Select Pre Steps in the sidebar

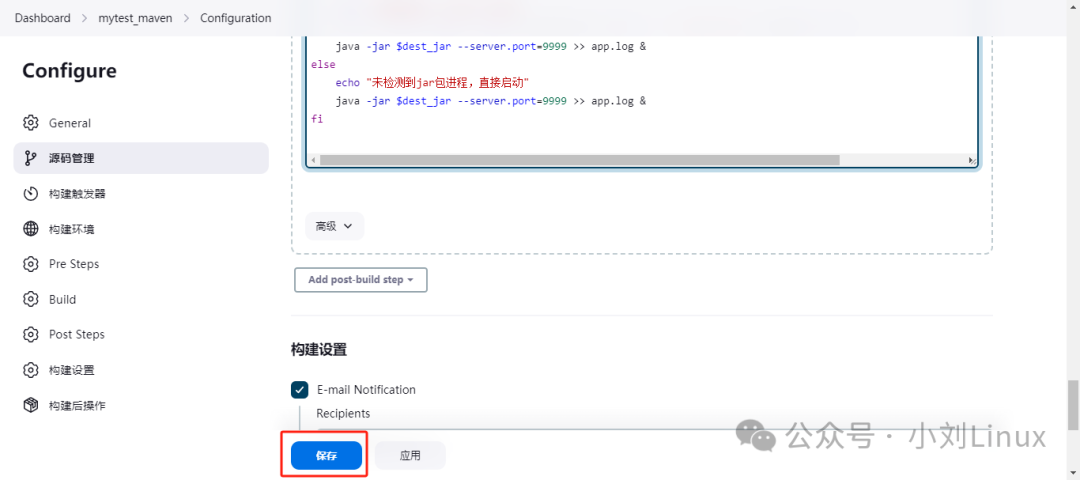tap(141, 264)
